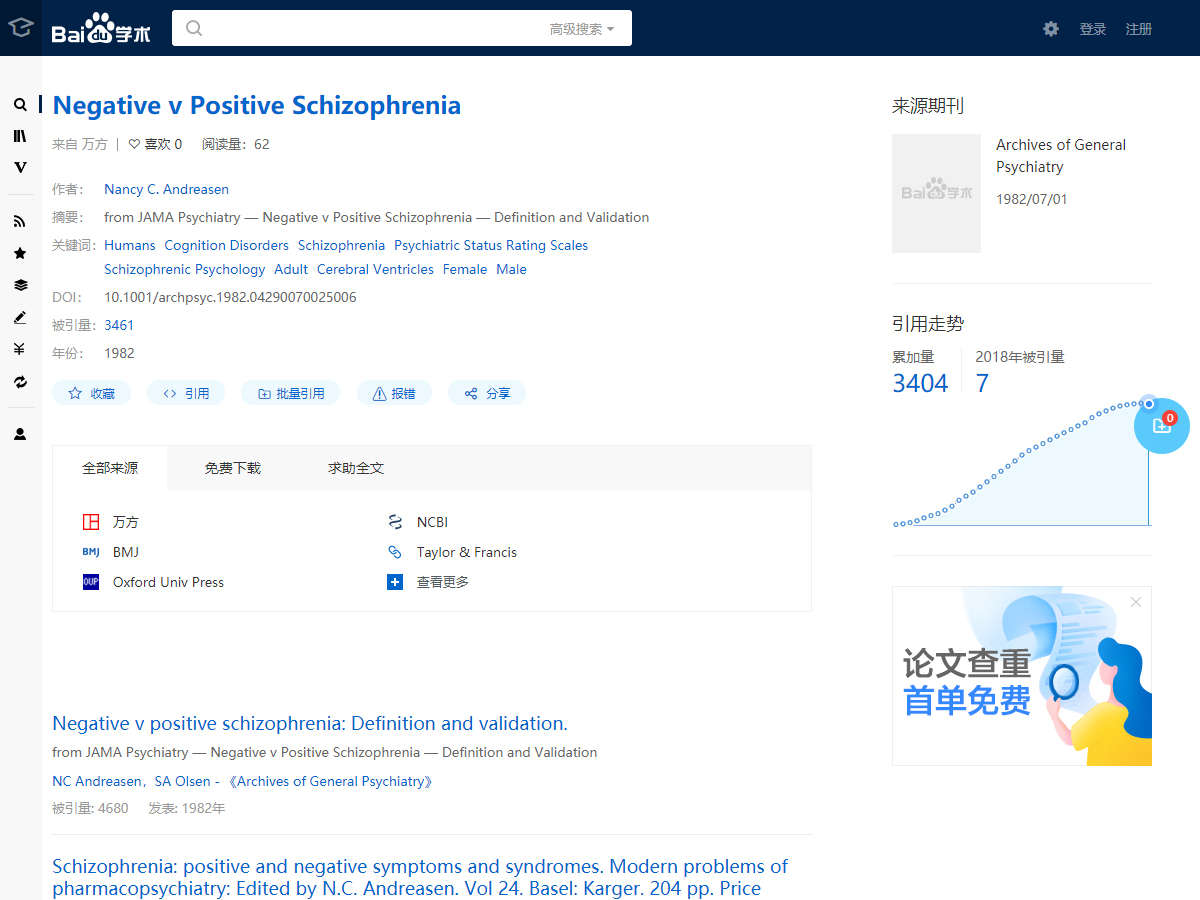Toggle the 喜欢 heart like button
This screenshot has height=900, width=1200.
click(x=155, y=144)
